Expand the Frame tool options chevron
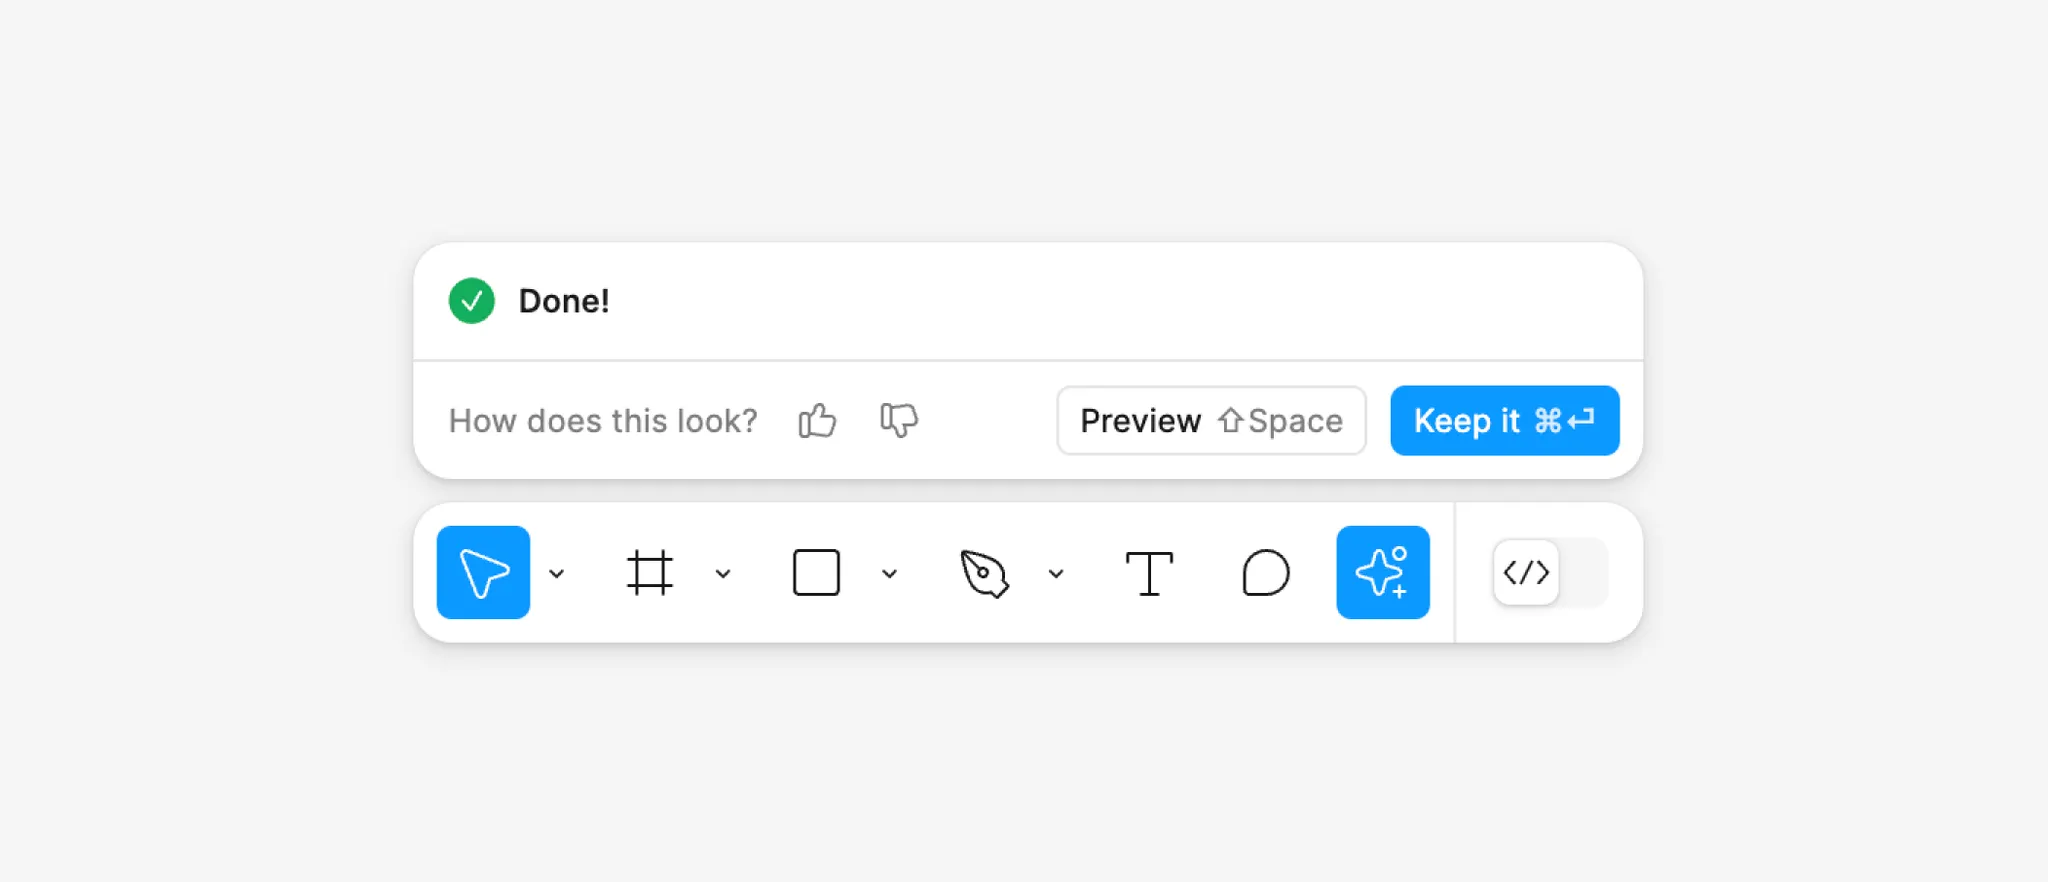 point(723,574)
